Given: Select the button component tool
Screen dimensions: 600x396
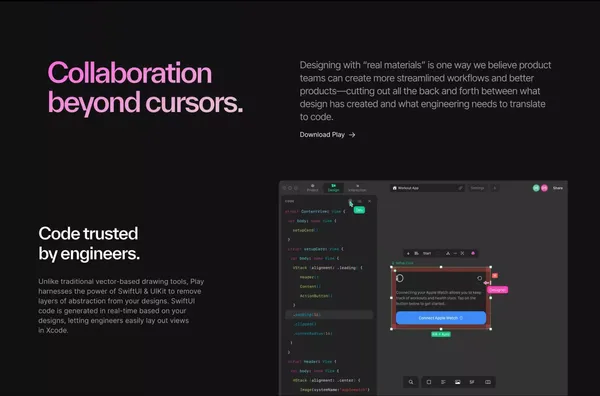Looking at the screenshot, I should [488, 382].
